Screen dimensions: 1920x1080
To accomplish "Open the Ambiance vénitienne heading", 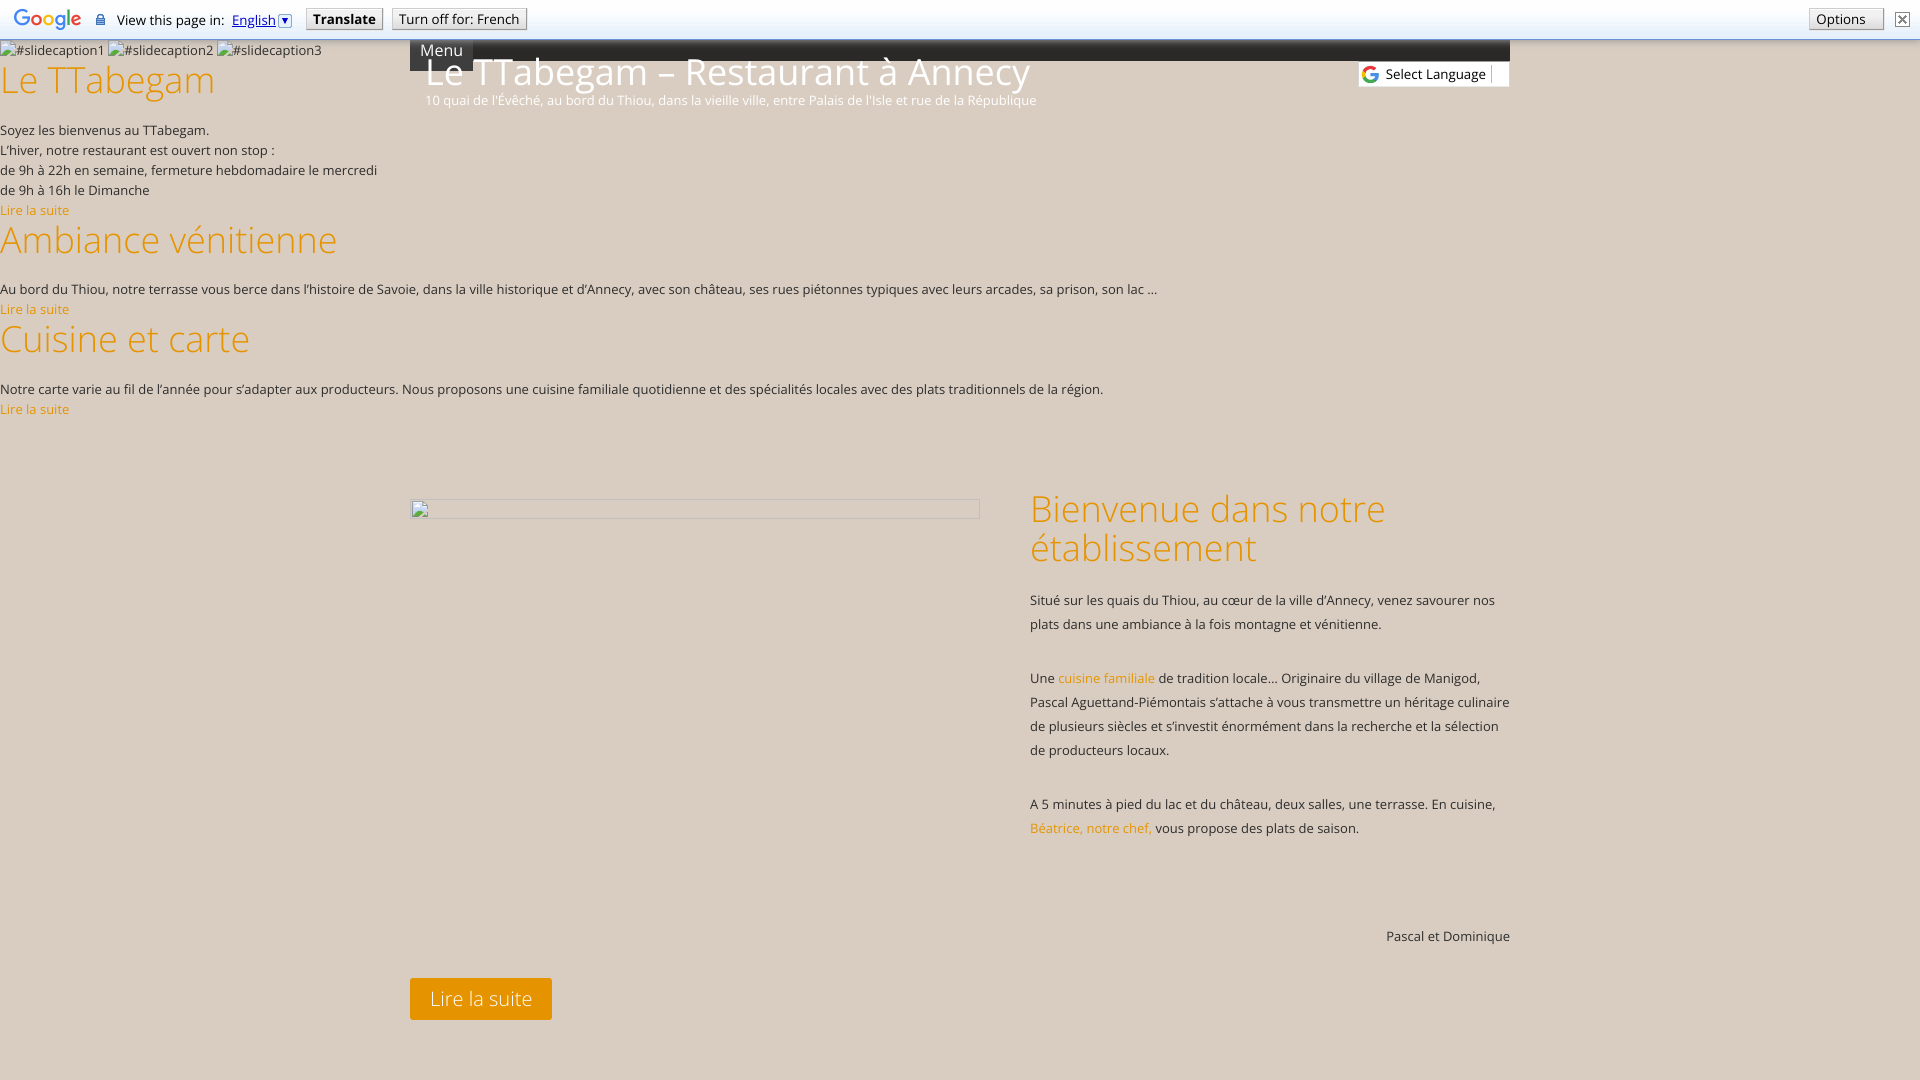I will 169,240.
